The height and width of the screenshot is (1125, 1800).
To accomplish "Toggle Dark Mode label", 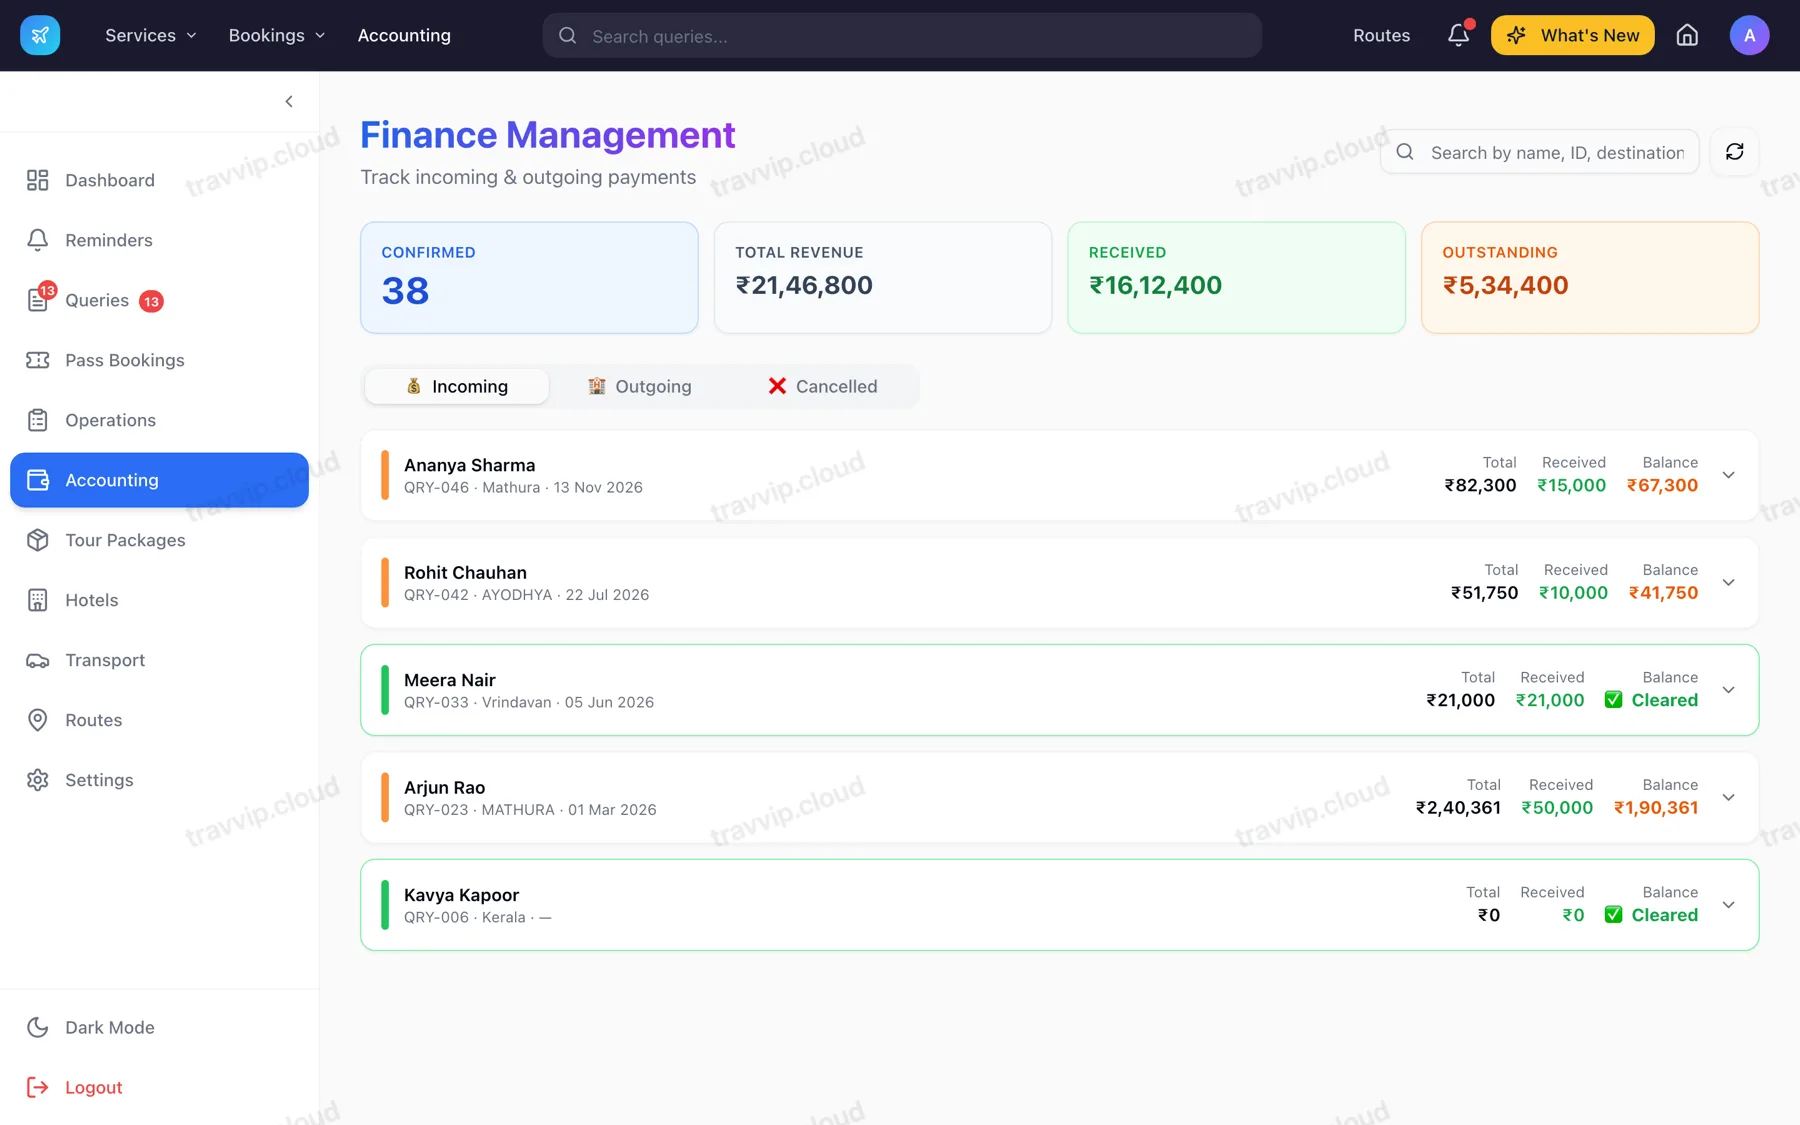I will coord(110,1027).
